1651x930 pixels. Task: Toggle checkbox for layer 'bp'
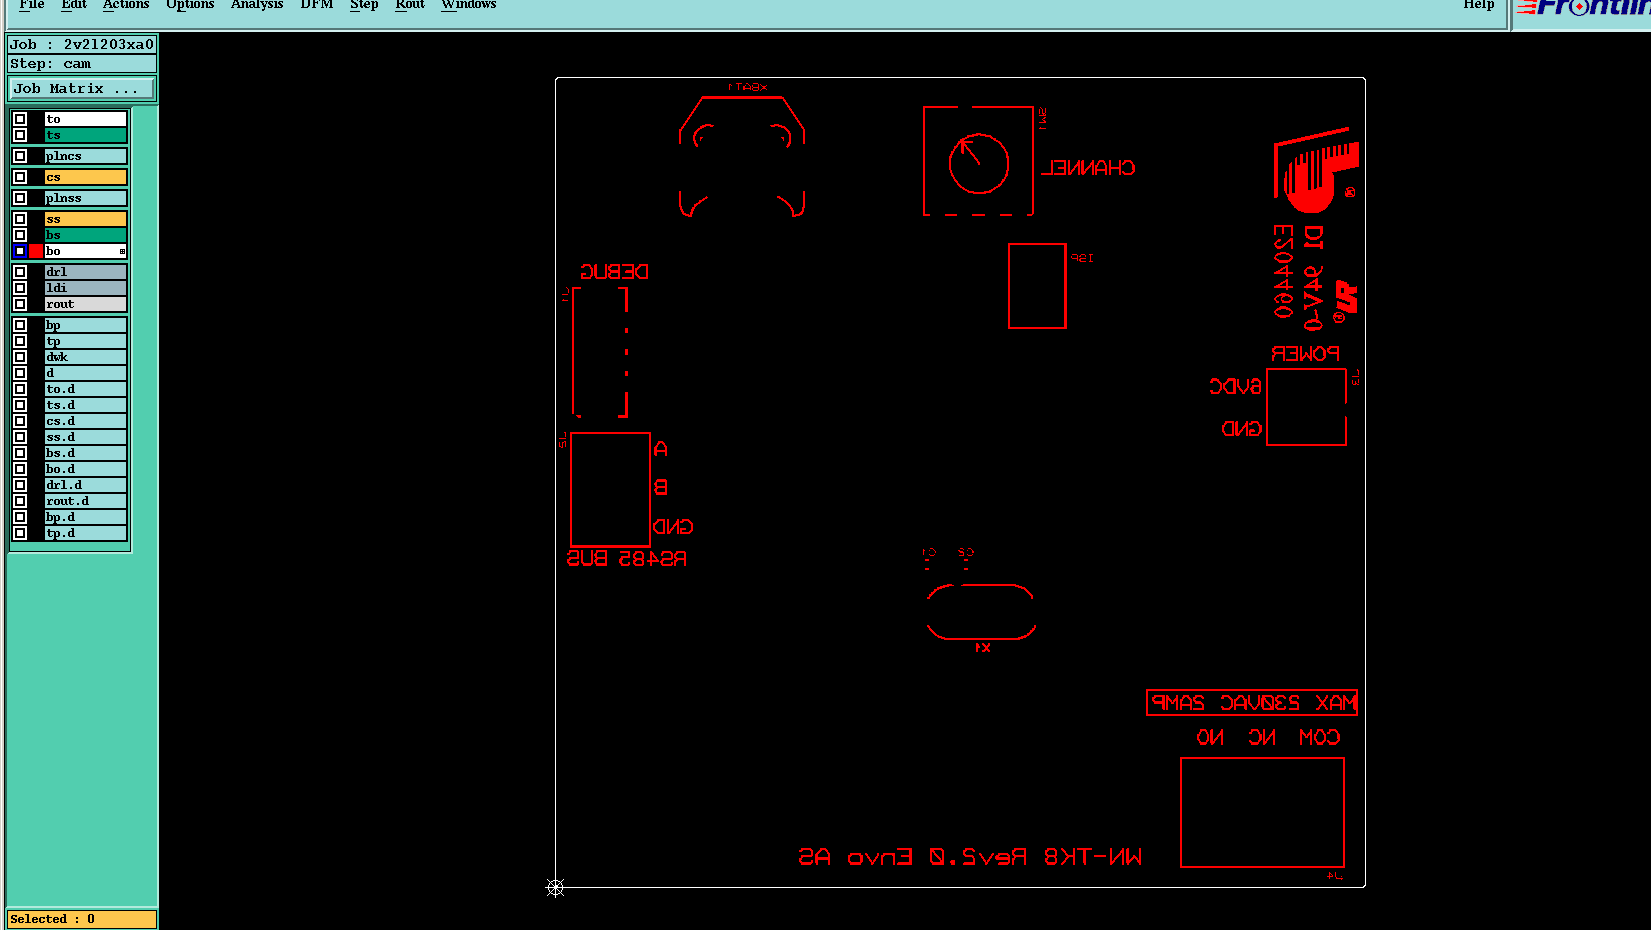(x=20, y=325)
